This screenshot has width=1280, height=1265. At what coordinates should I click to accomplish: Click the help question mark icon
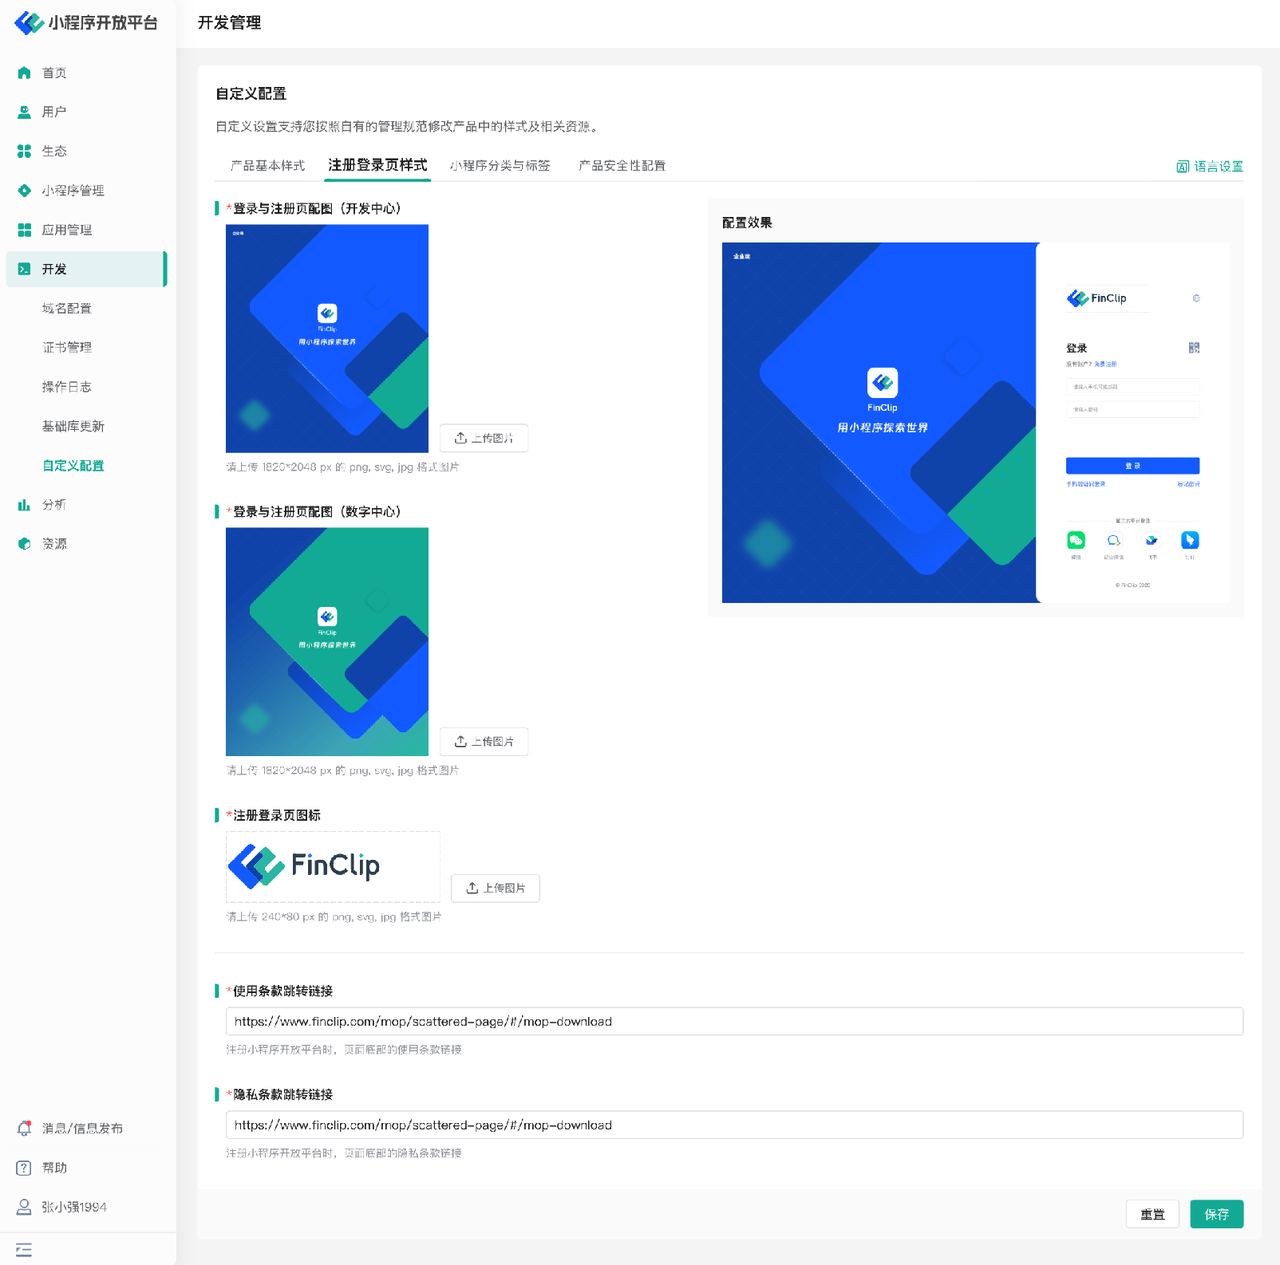24,1168
